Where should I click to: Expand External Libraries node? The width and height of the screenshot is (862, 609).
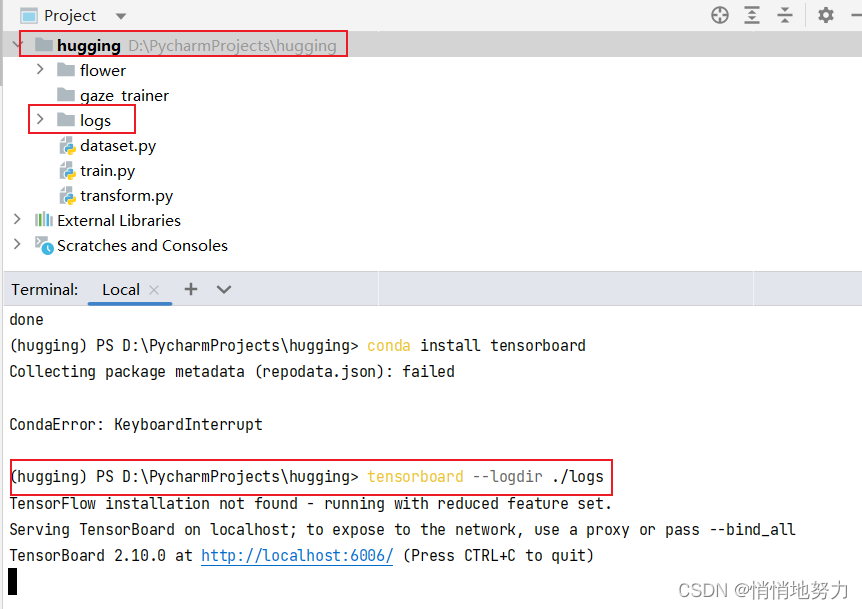click(x=17, y=219)
